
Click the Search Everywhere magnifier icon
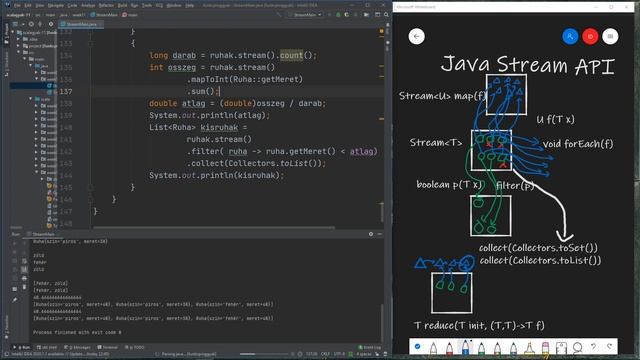click(x=386, y=15)
